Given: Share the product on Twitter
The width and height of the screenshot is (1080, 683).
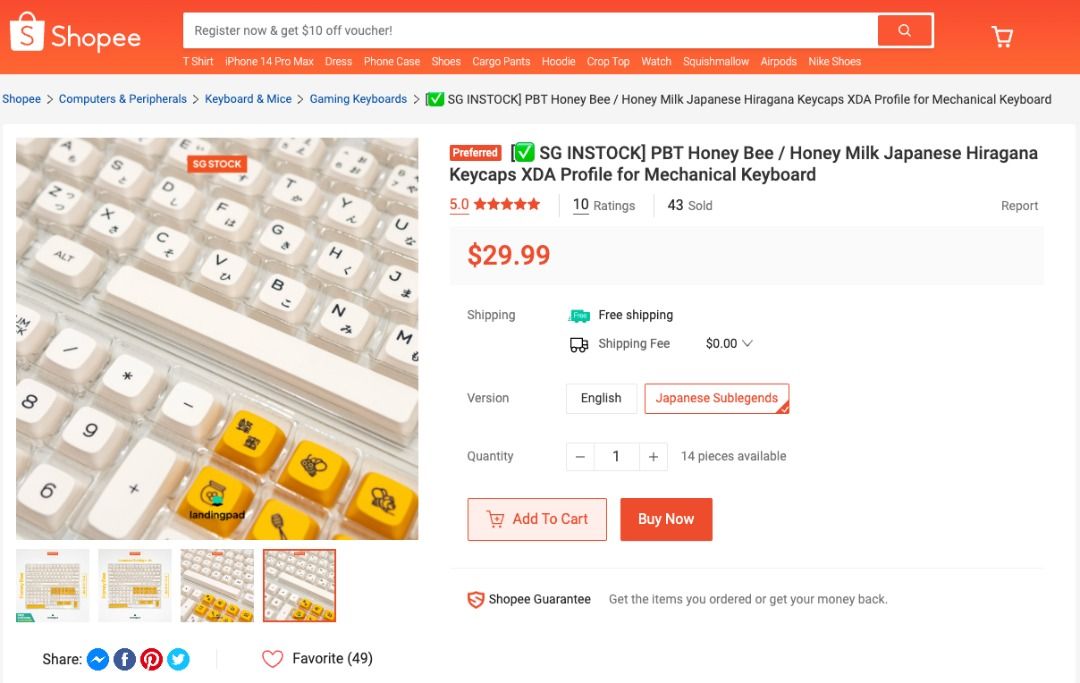Looking at the screenshot, I should tap(178, 659).
